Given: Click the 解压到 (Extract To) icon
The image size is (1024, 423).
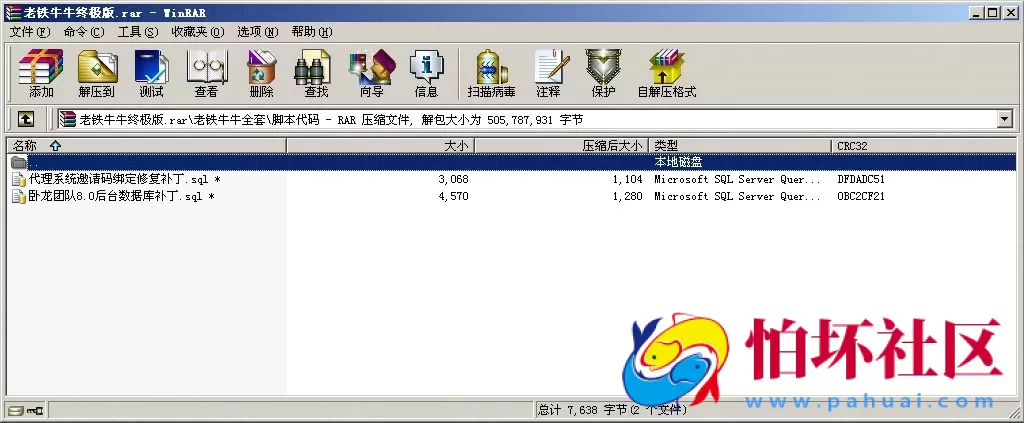Looking at the screenshot, I should 97,73.
